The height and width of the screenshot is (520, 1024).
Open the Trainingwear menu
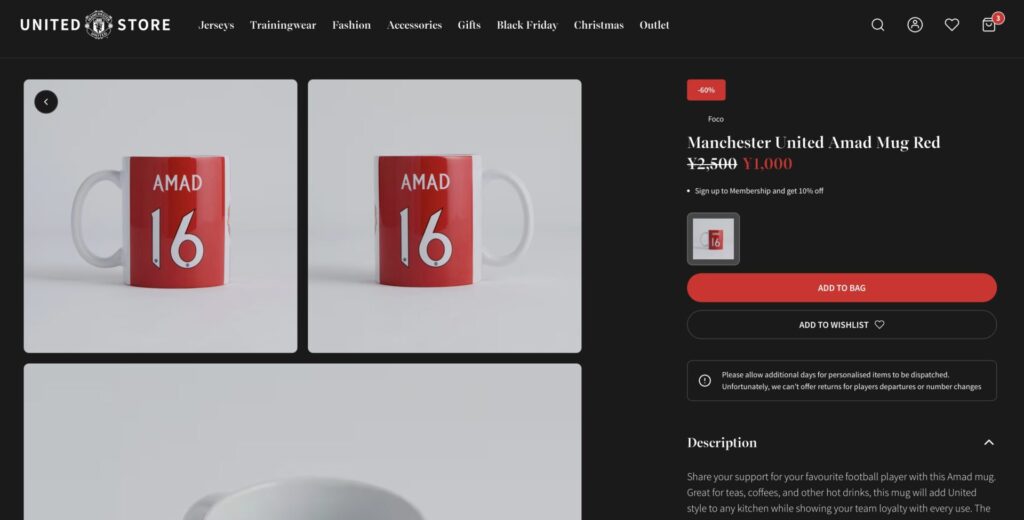[283, 25]
